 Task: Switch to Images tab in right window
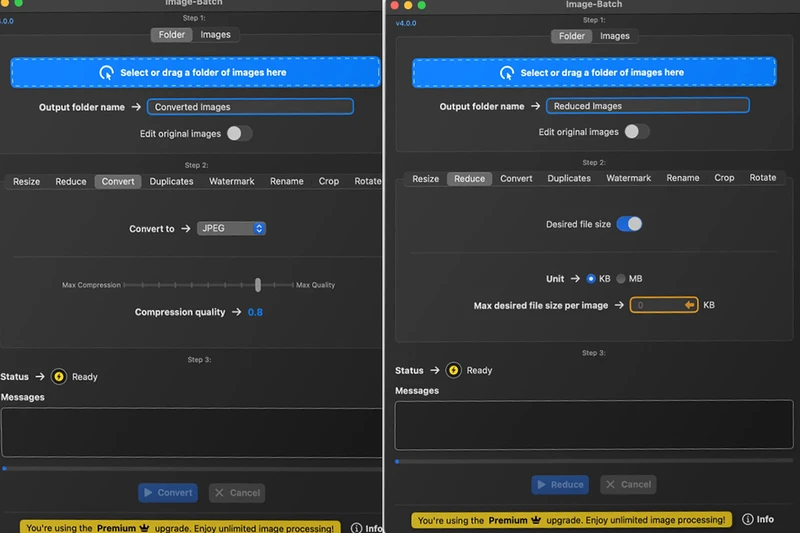click(615, 36)
